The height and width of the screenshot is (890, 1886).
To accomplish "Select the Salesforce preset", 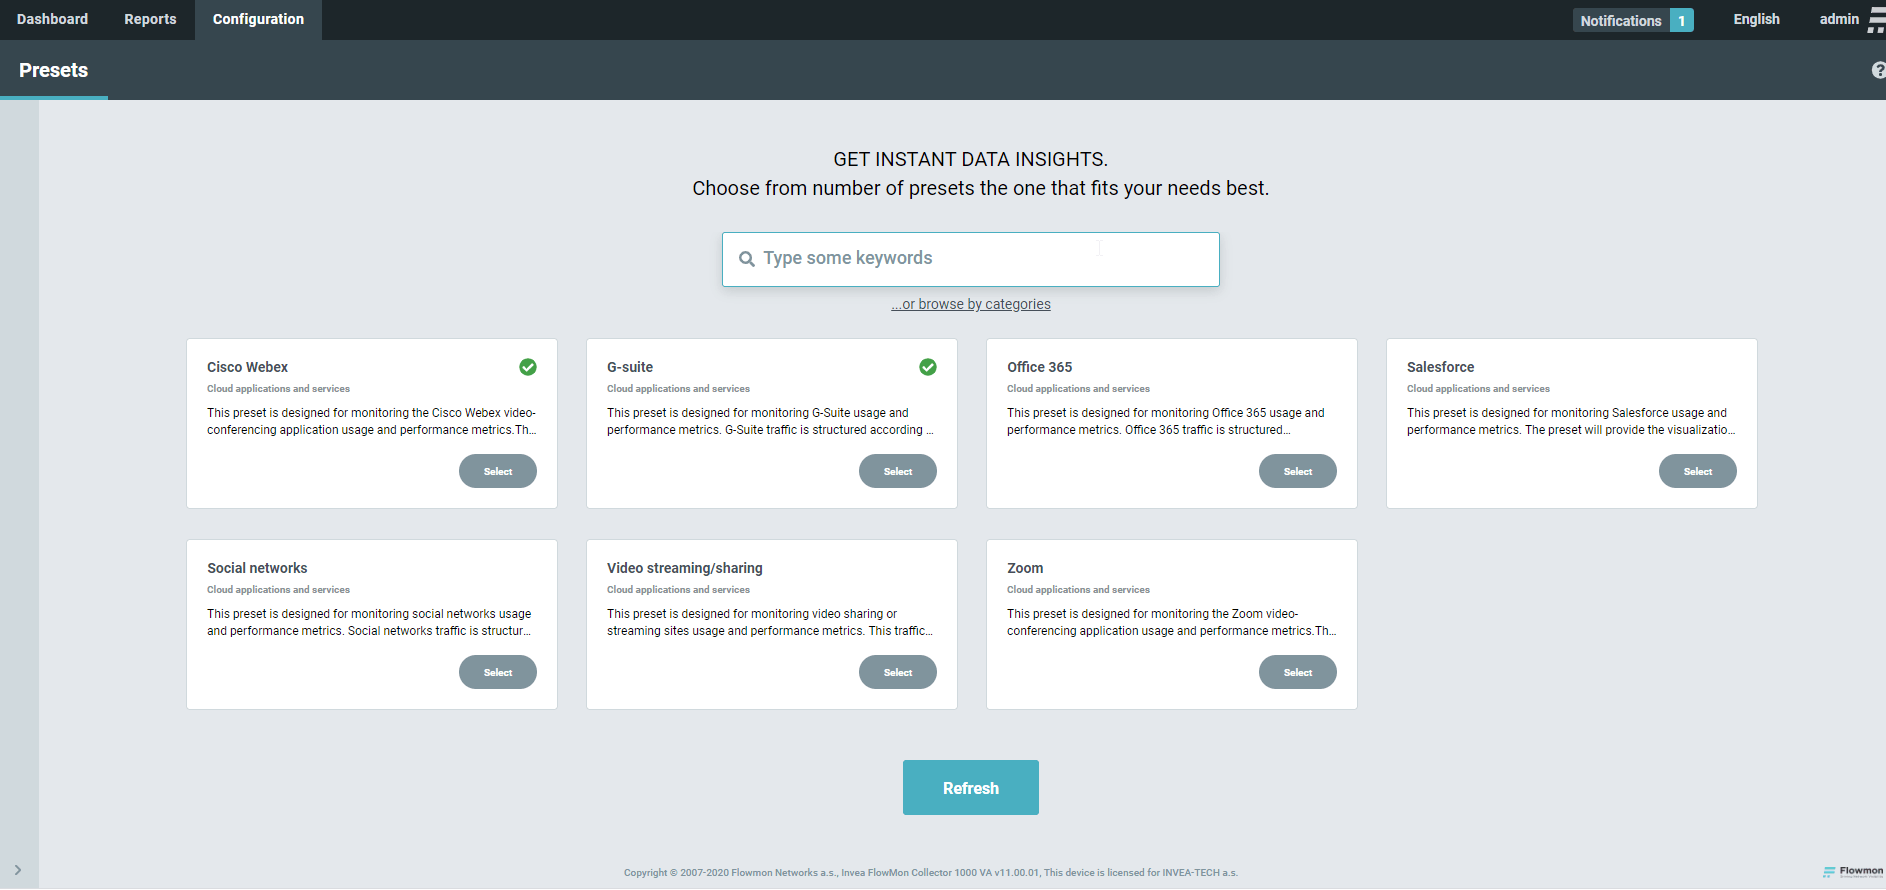I will click(x=1697, y=471).
